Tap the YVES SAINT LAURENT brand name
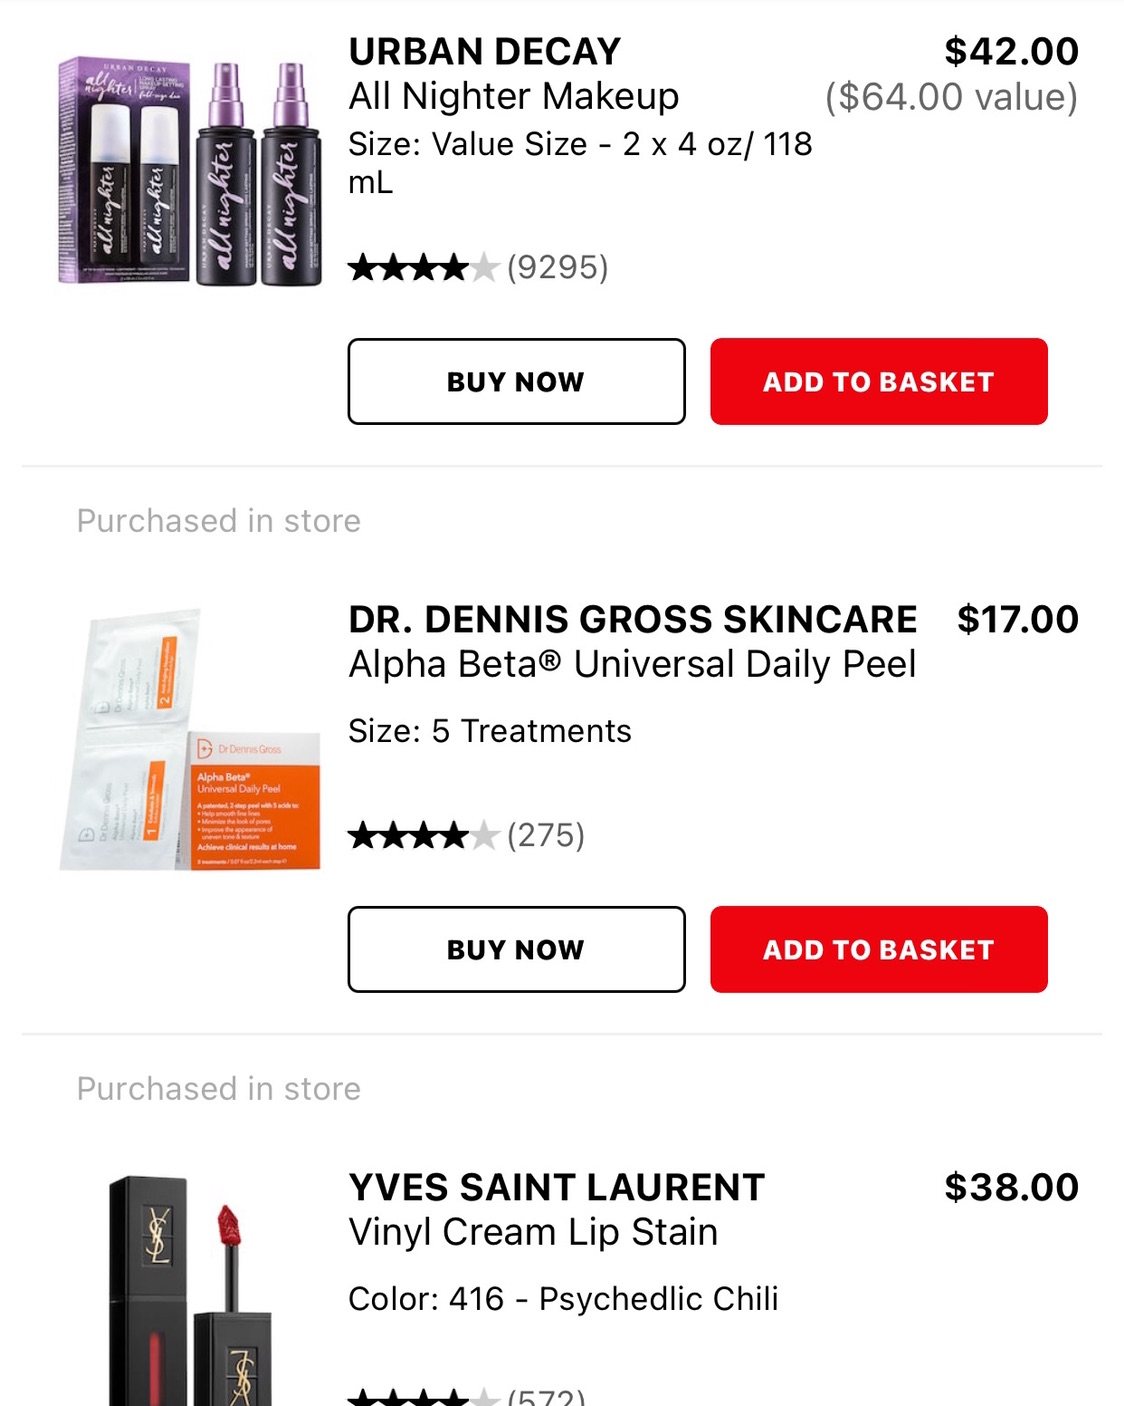 556,1187
